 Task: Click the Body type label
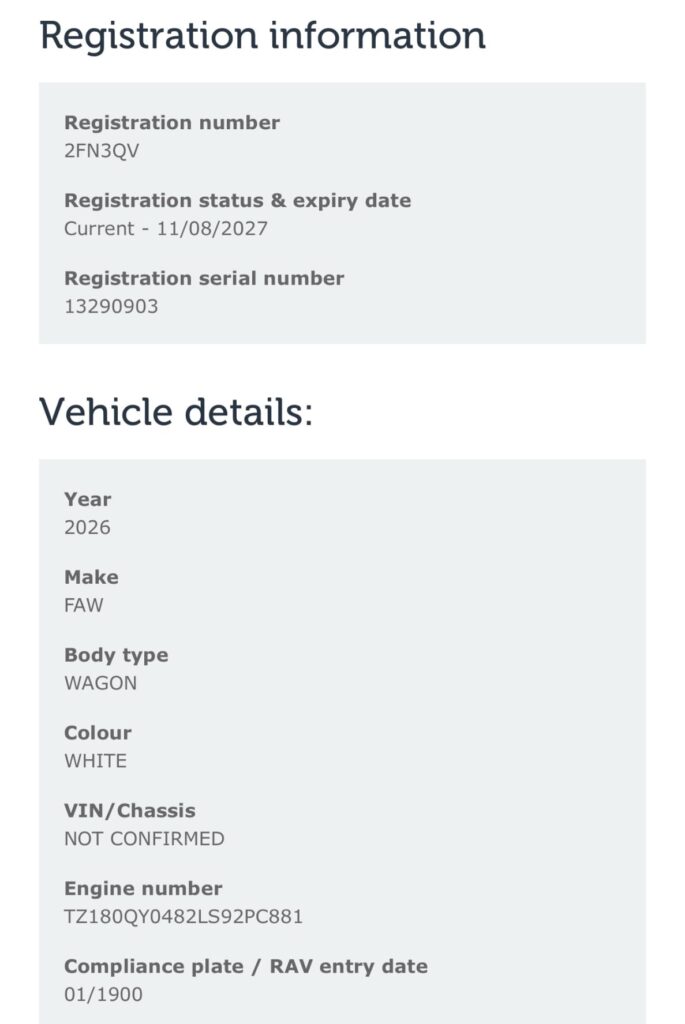click(116, 655)
